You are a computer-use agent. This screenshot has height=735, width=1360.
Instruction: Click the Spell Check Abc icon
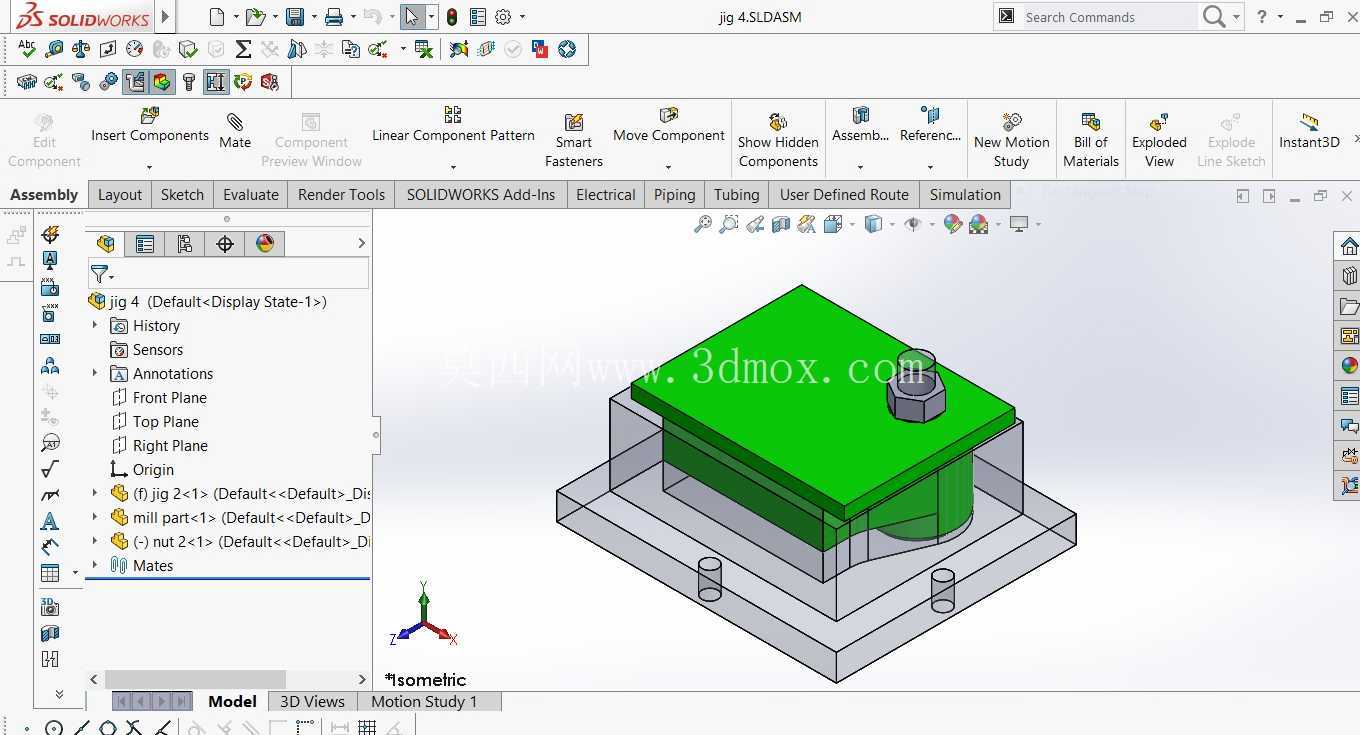click(27, 49)
